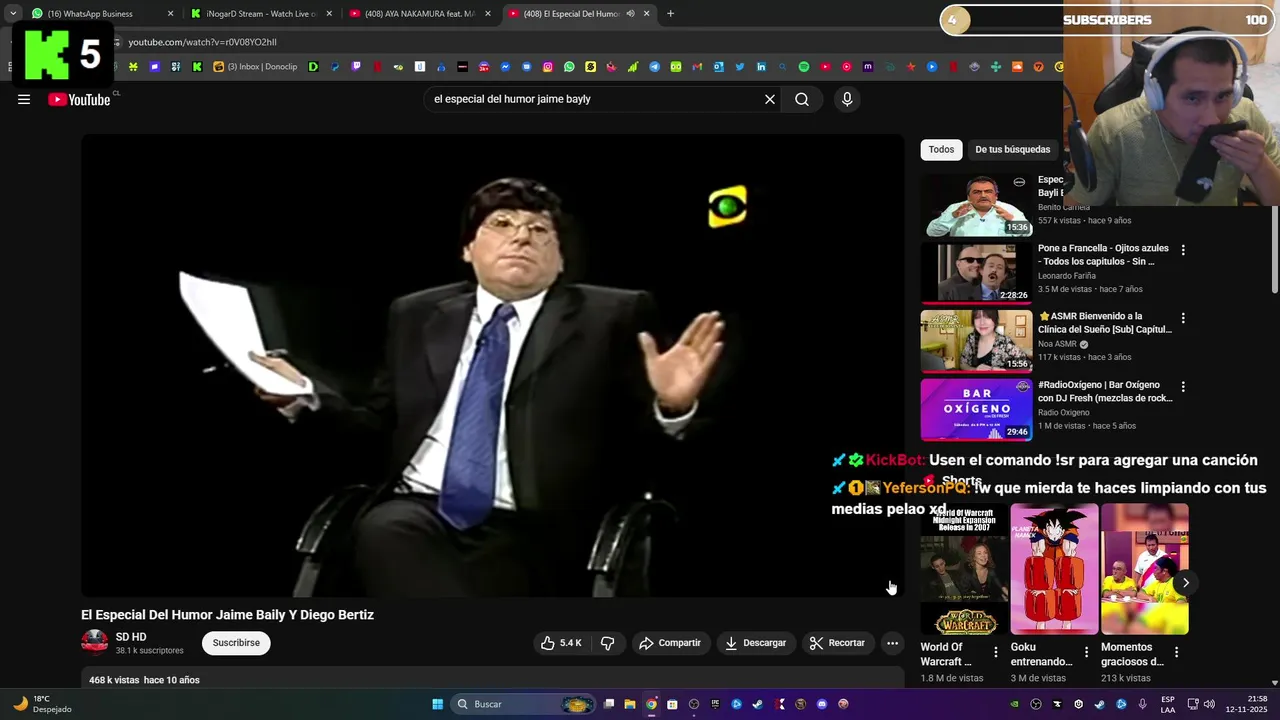1280x720 pixels.
Task: Open the Telegram bookmark icon
Action: (x=655, y=67)
